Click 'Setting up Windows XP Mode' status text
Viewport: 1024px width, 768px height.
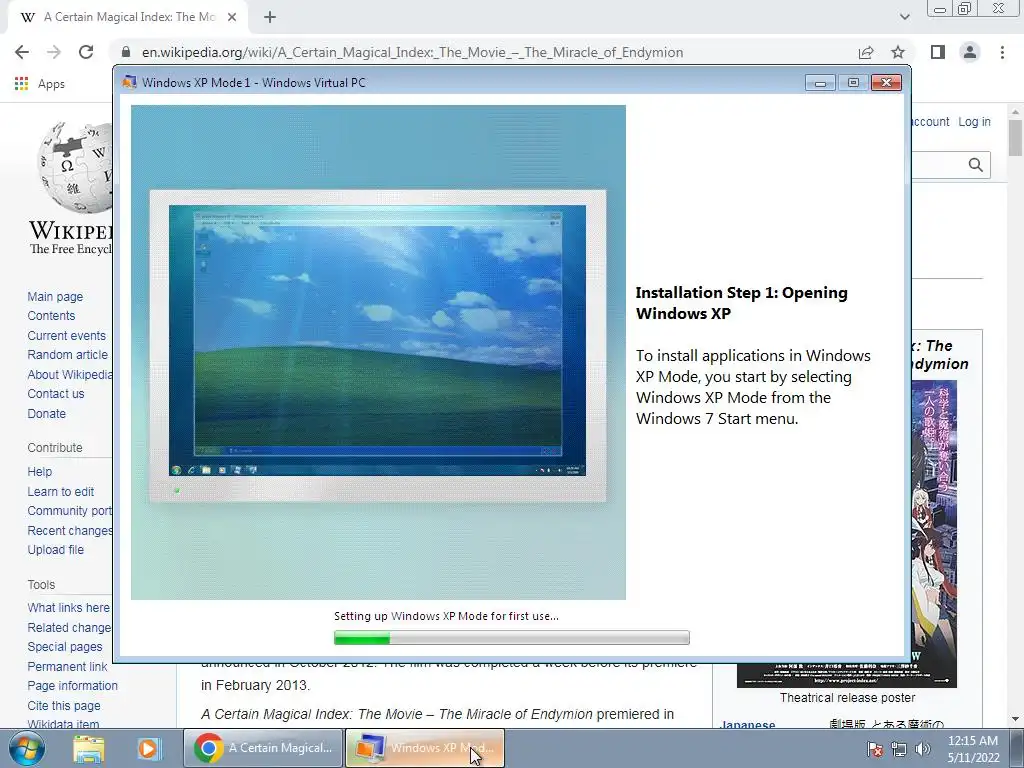446,616
